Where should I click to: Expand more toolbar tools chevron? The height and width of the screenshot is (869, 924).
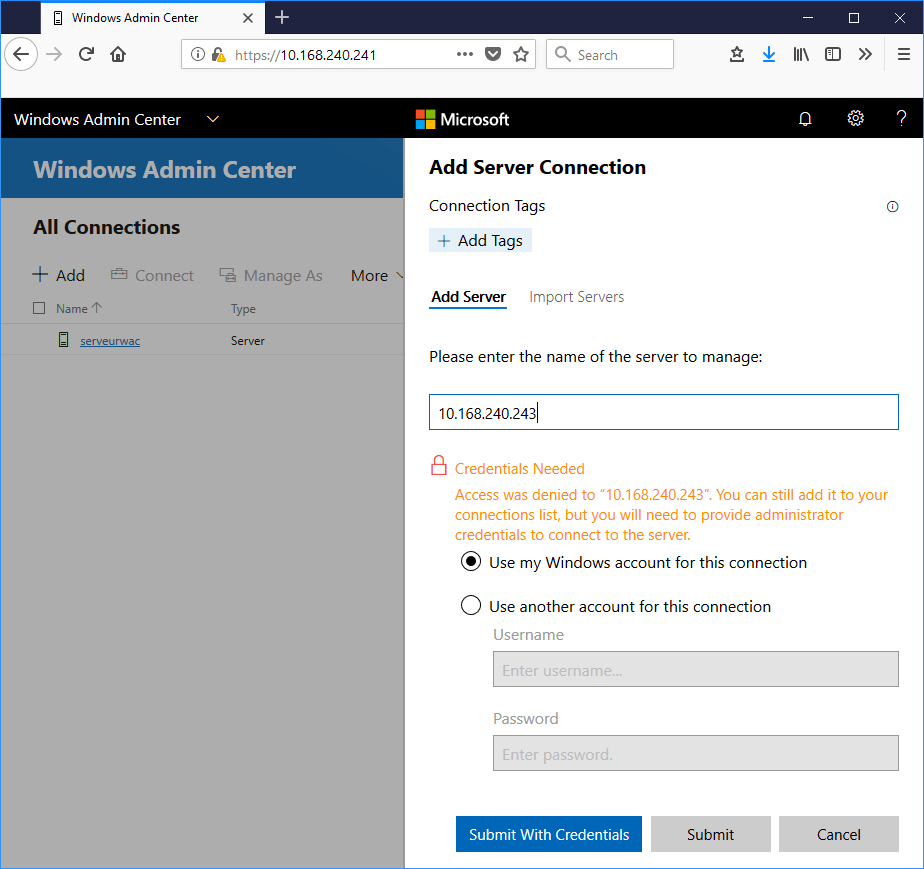pos(864,54)
